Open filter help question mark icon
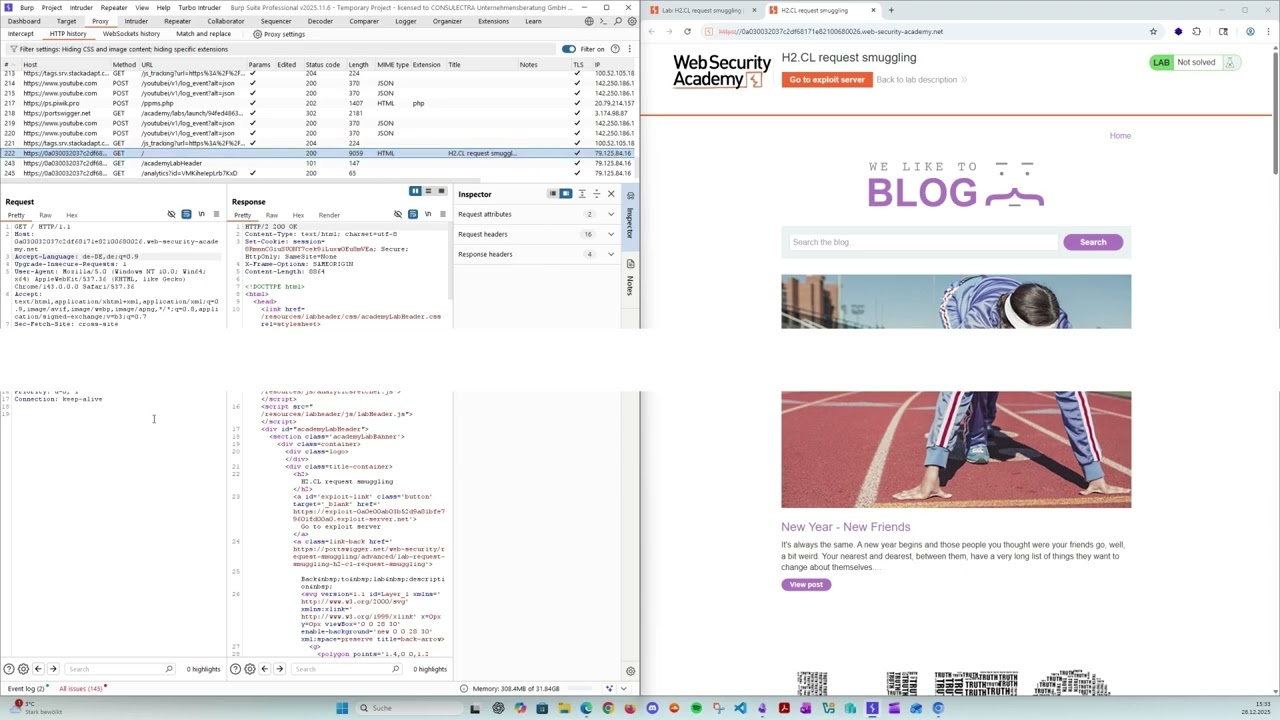Screen dimensions: 1280x720 pos(615,49)
